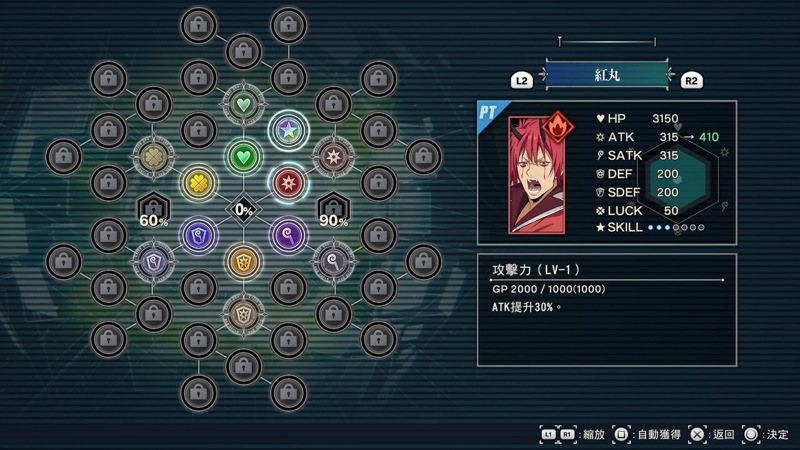The image size is (800, 450).
Task: Pick the blue shield defense node
Action: coord(198,235)
